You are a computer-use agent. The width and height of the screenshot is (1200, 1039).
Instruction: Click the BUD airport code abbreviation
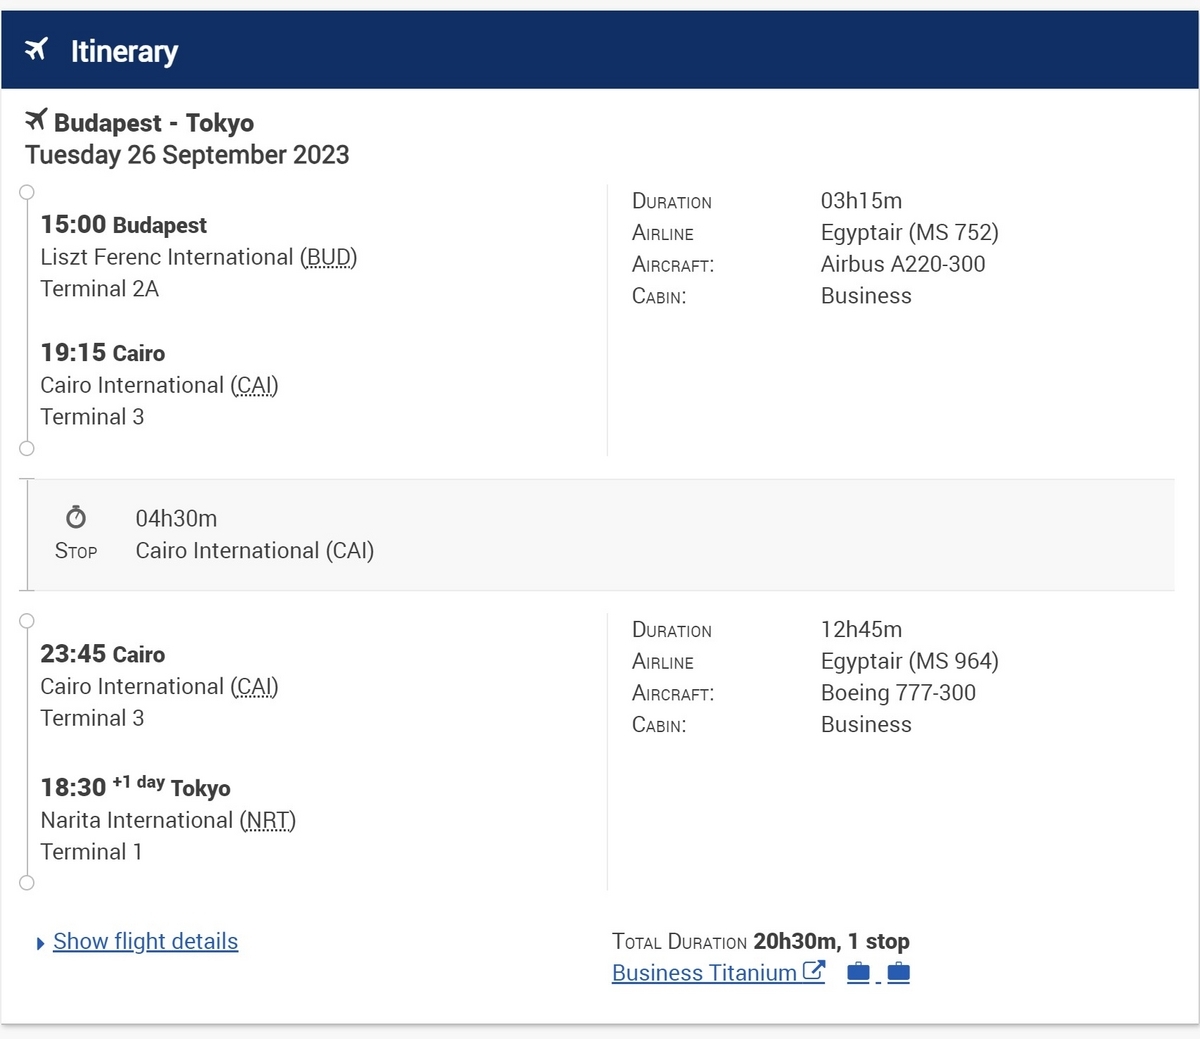click(329, 257)
